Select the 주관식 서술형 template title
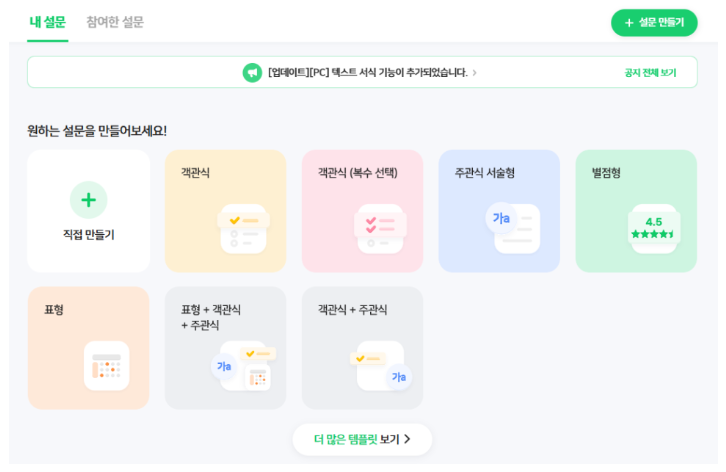726x472 pixels. point(485,173)
